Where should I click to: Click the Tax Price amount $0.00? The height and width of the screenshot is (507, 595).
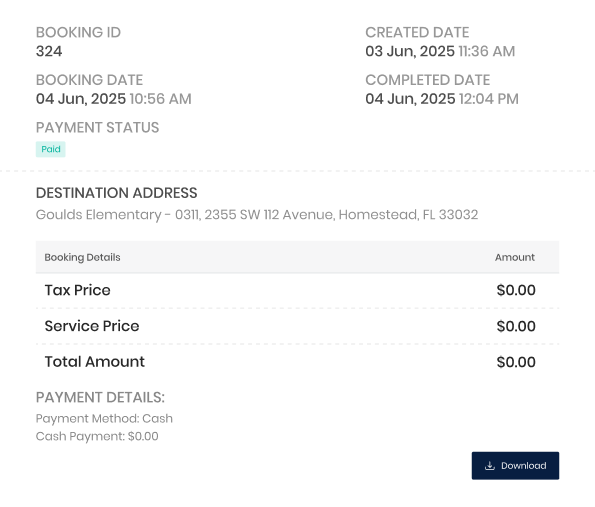[516, 290]
